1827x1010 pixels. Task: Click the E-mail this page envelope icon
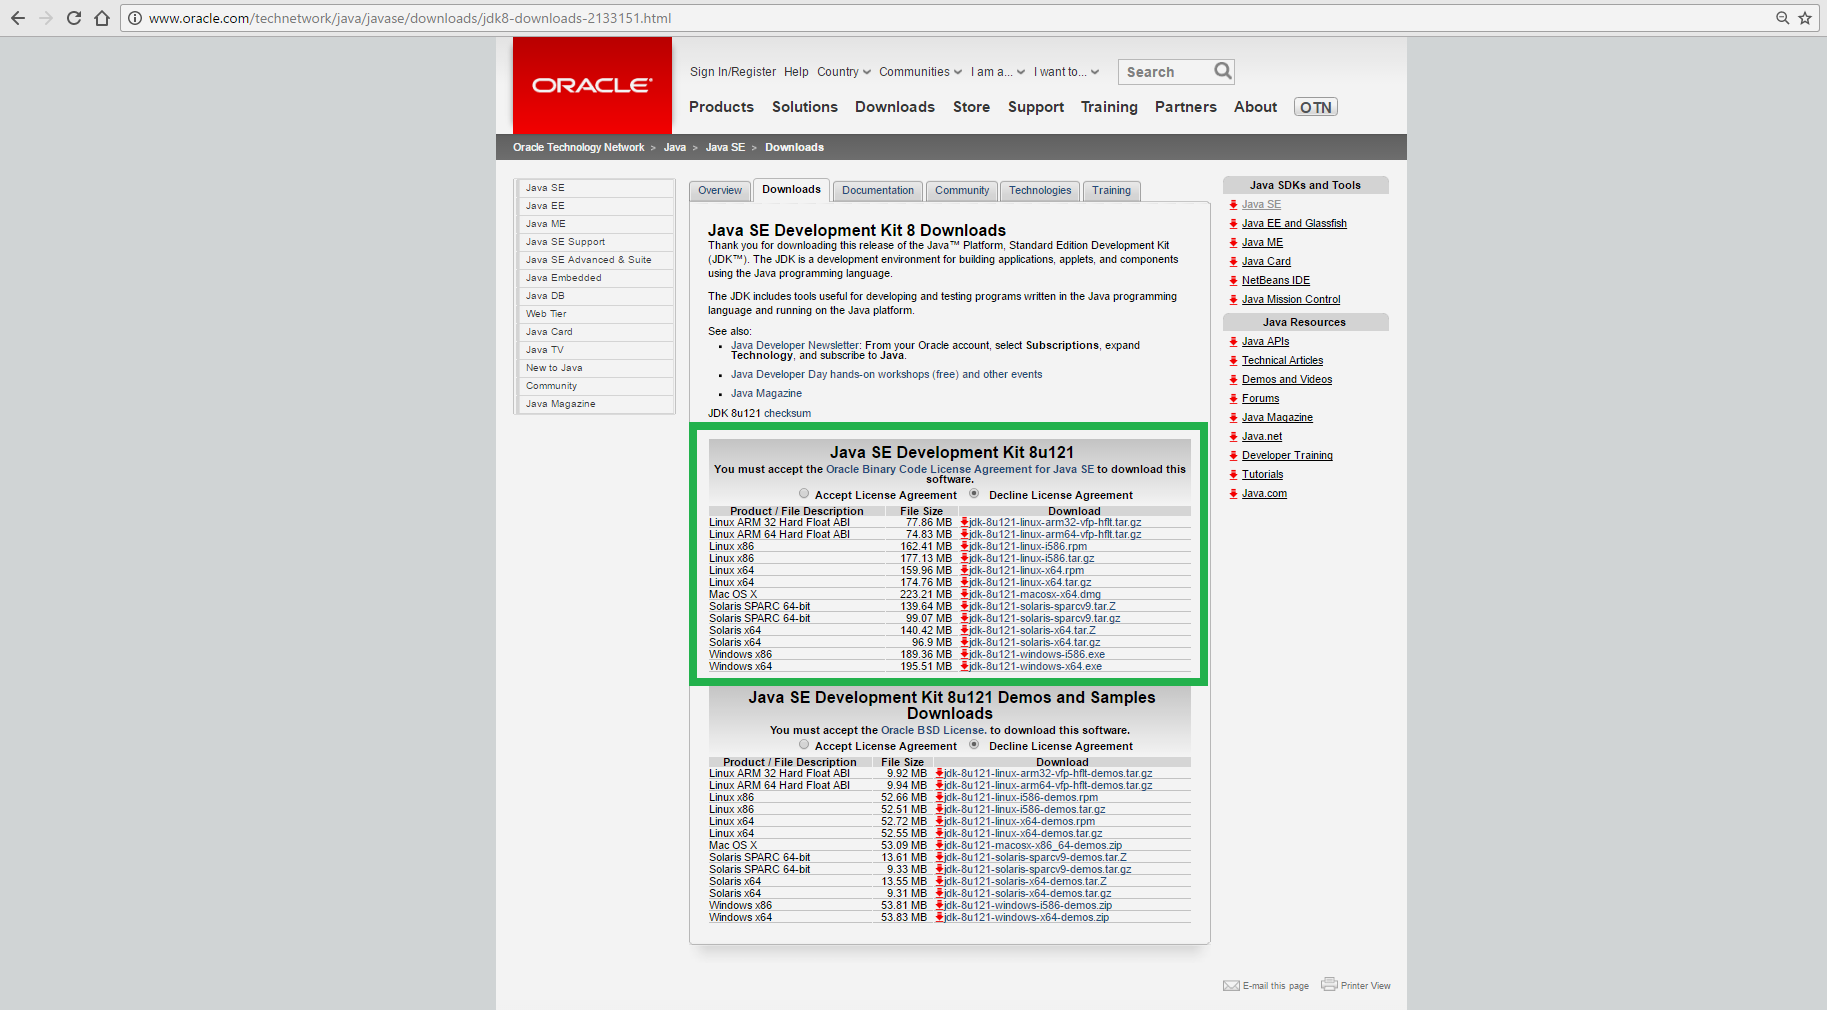[x=1231, y=986]
